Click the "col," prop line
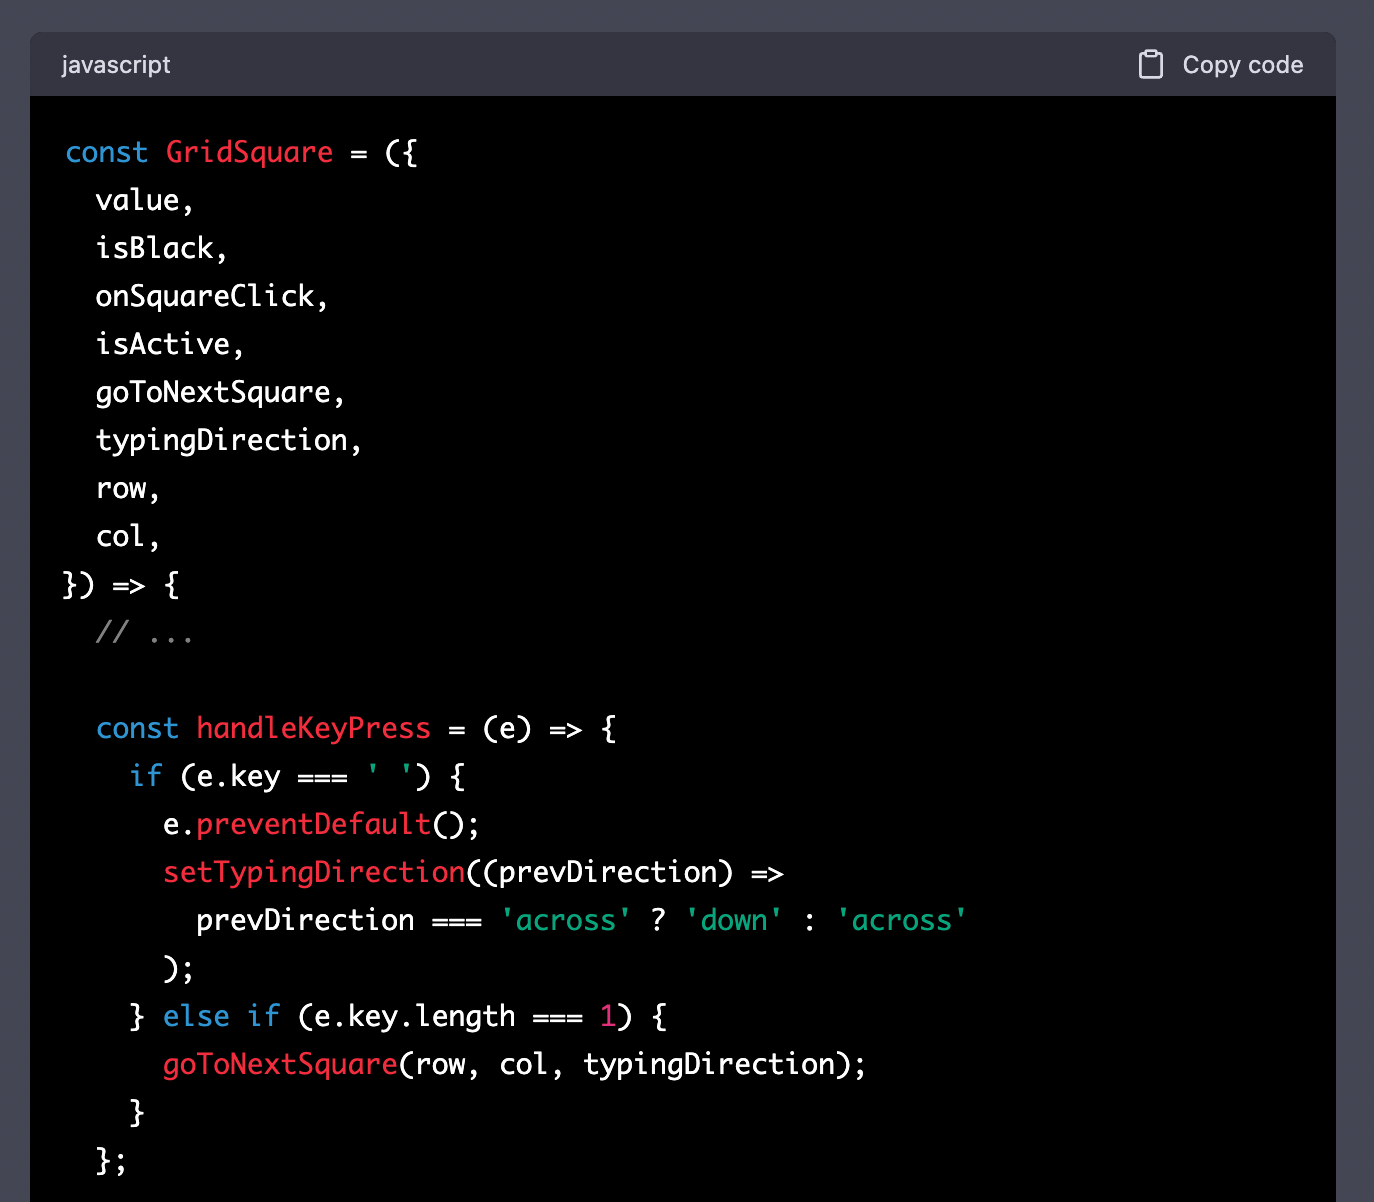Screen dimensions: 1374x1202 coord(127,536)
